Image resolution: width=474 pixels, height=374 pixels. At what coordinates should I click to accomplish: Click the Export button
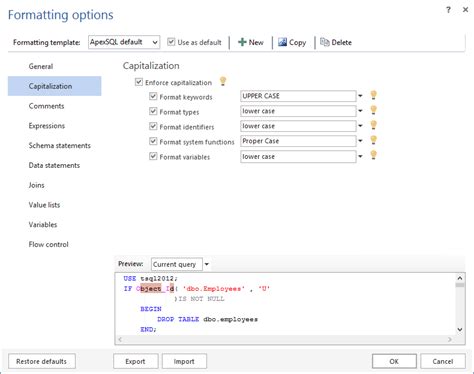tap(135, 361)
